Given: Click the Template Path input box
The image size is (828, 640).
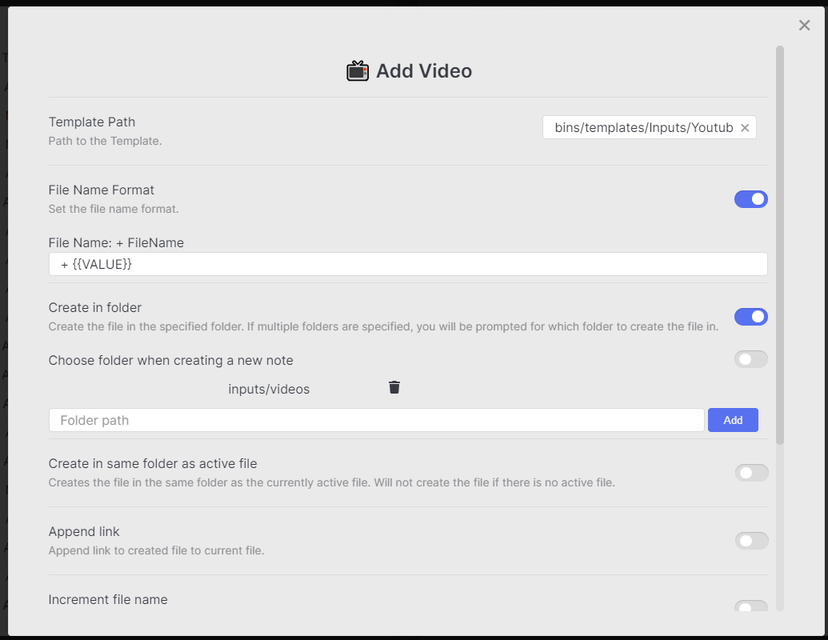Looking at the screenshot, I should pos(642,128).
